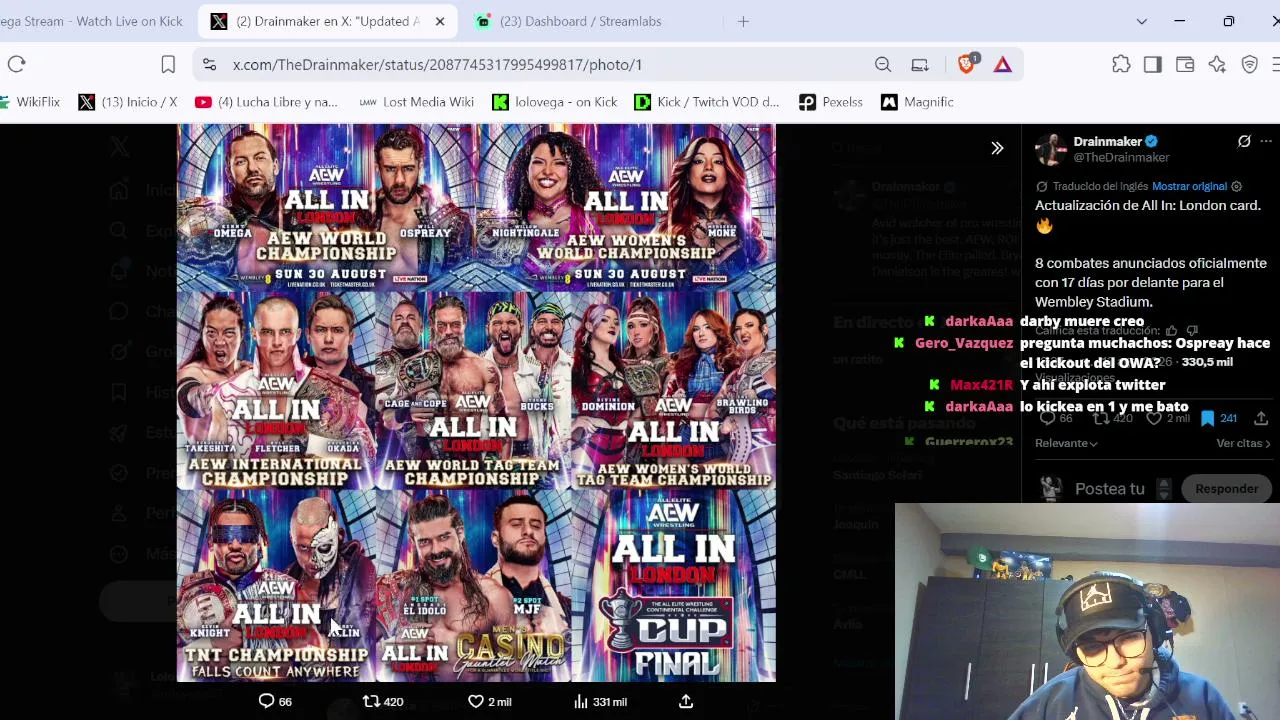Open the Pexelss bookmark
The image size is (1280, 720).
point(831,102)
